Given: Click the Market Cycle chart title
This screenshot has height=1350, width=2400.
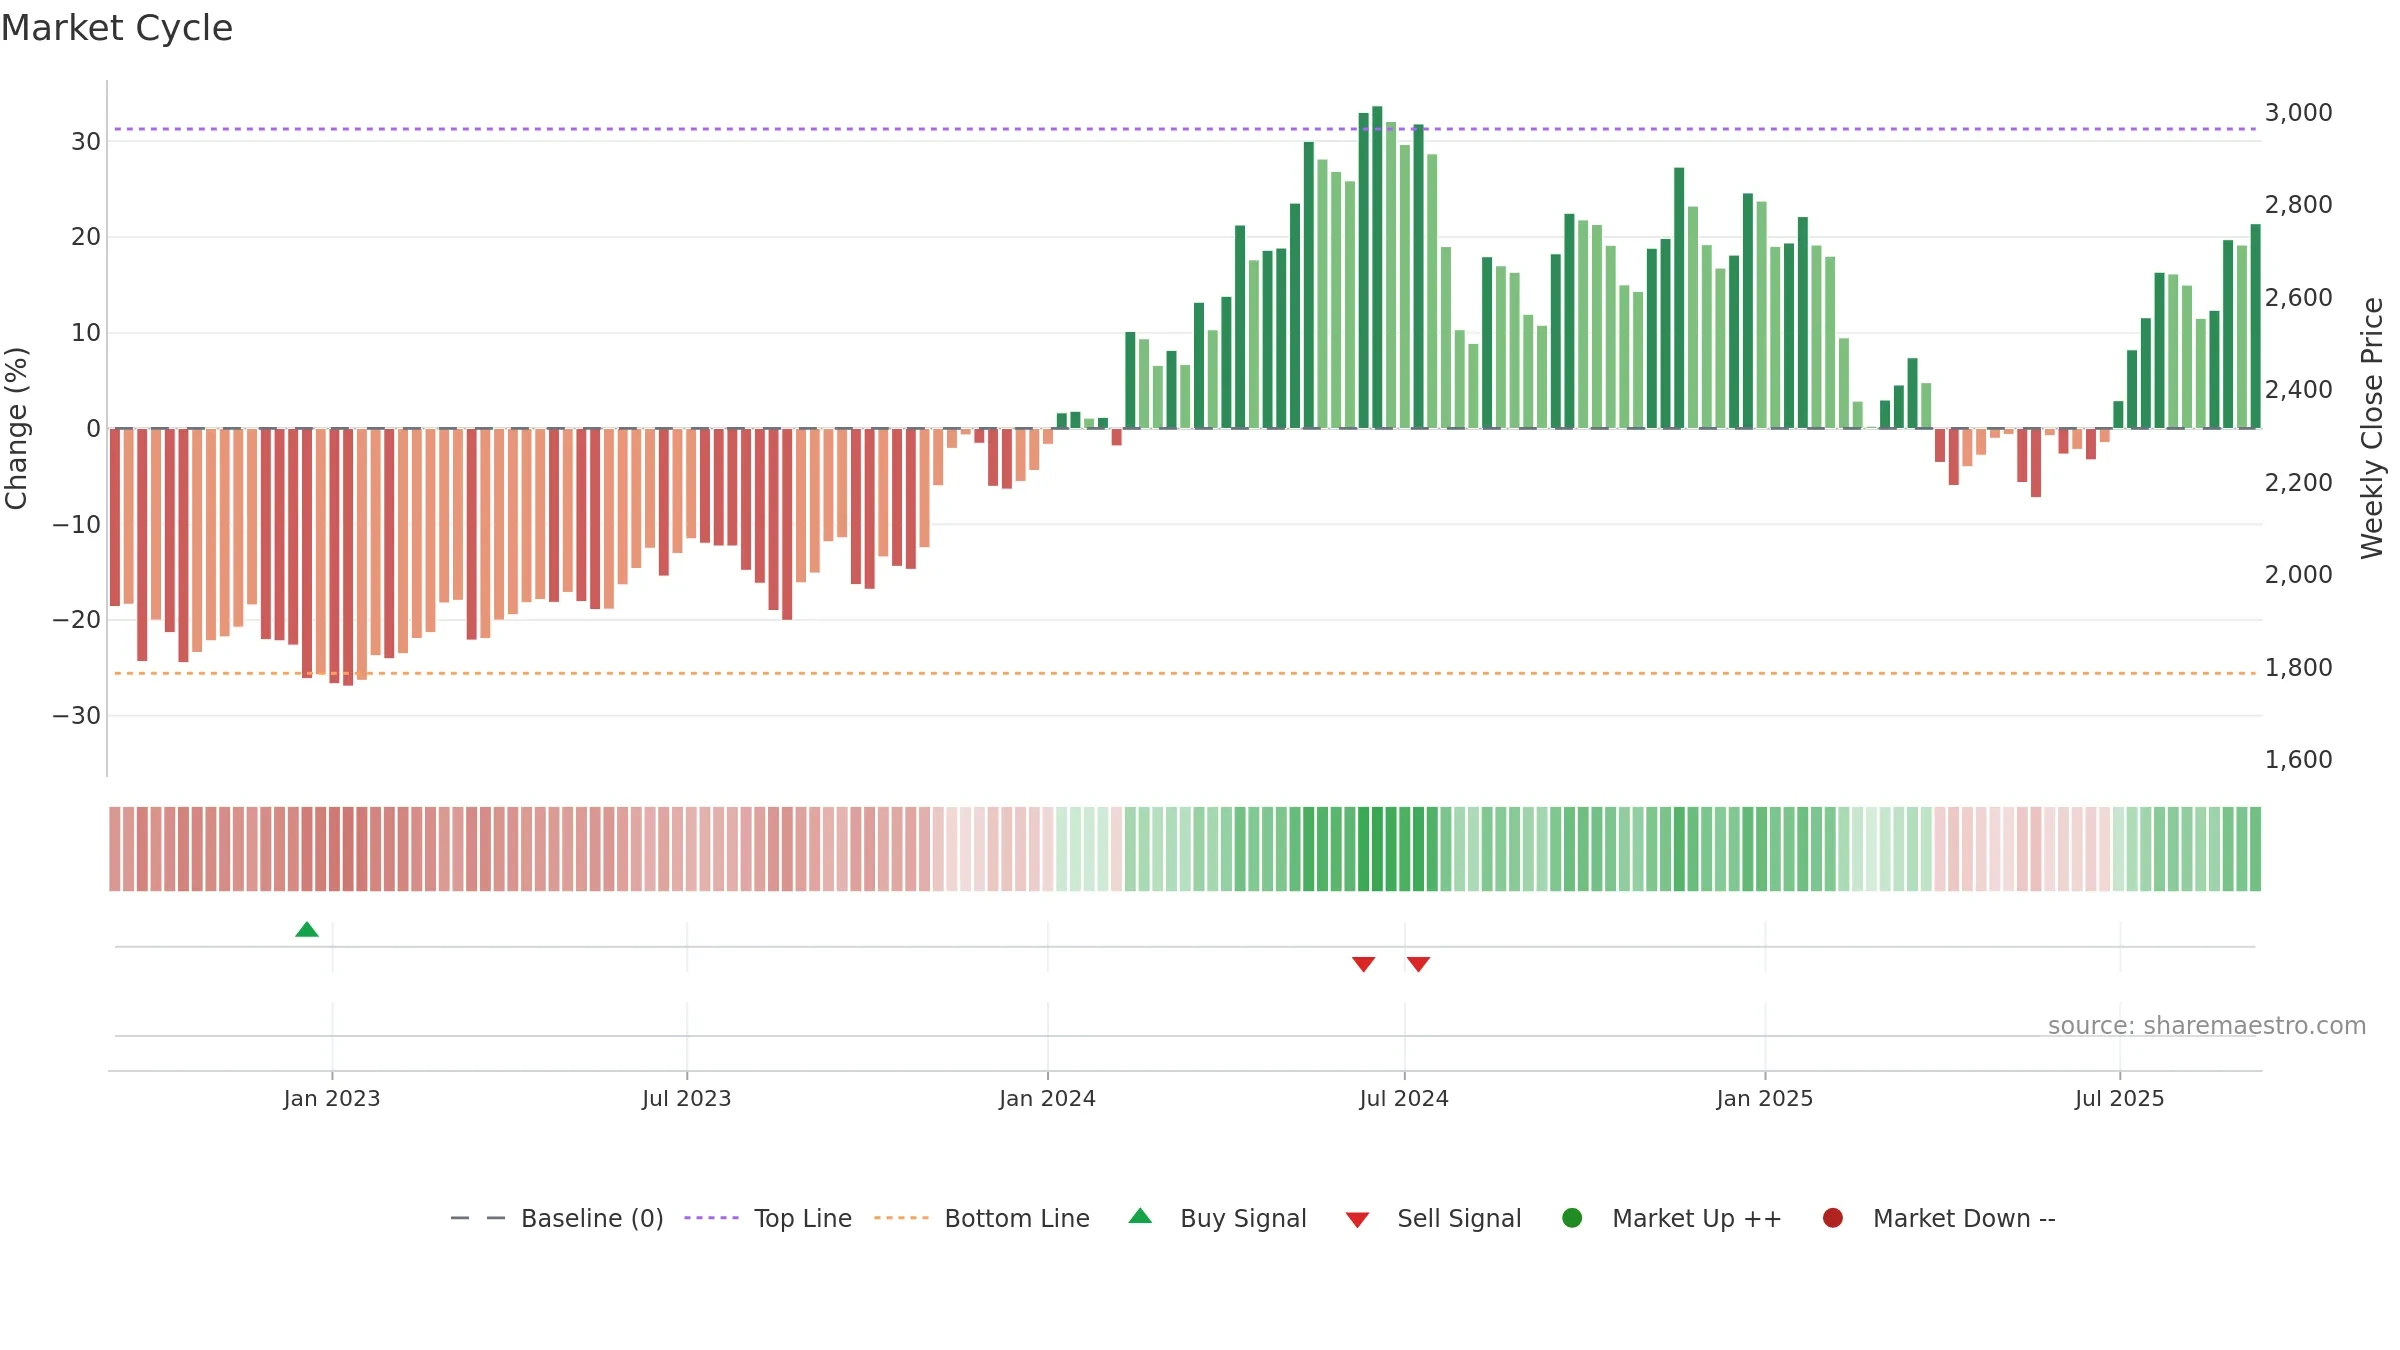Looking at the screenshot, I should (117, 28).
